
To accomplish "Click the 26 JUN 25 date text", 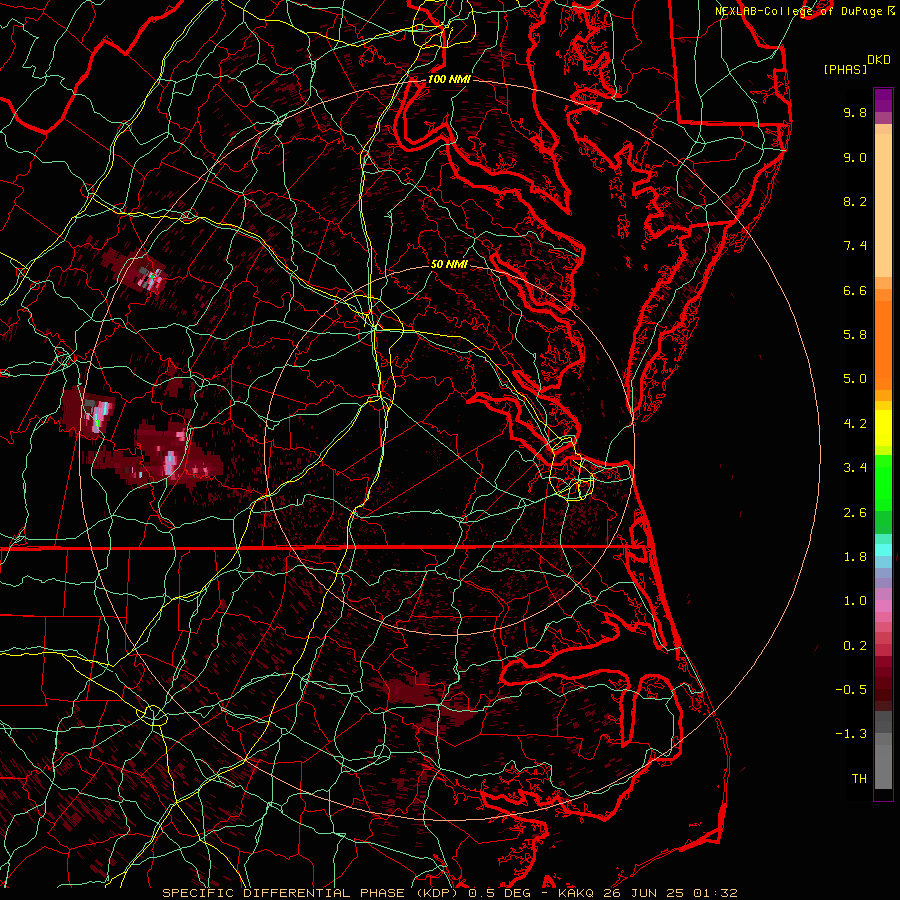I will (x=642, y=893).
